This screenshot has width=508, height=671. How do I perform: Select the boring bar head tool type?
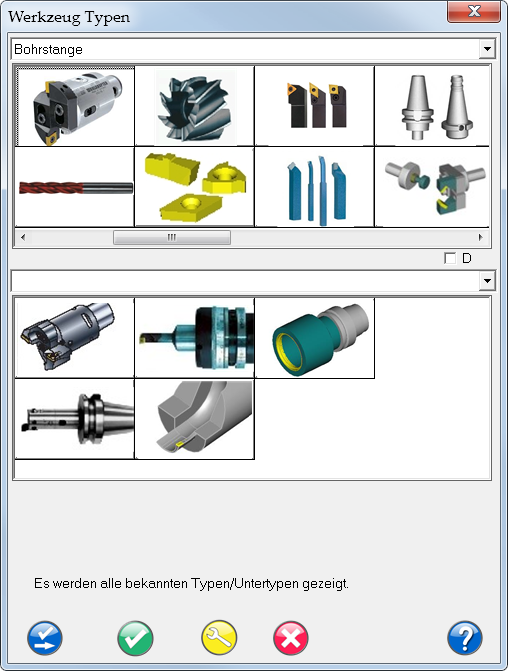coord(75,106)
